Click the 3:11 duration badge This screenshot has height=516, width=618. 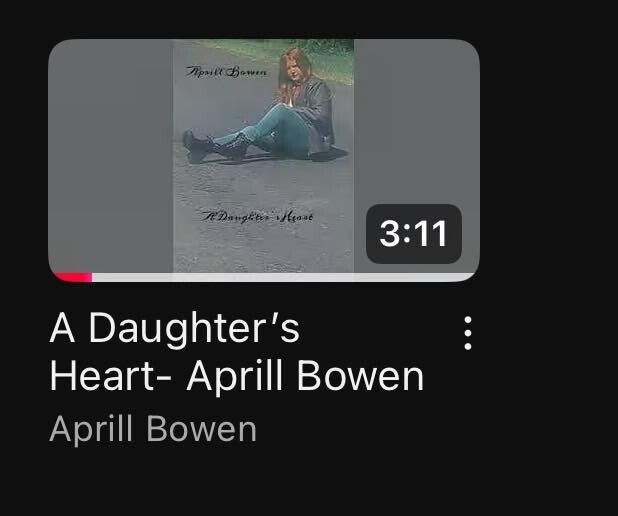[413, 233]
